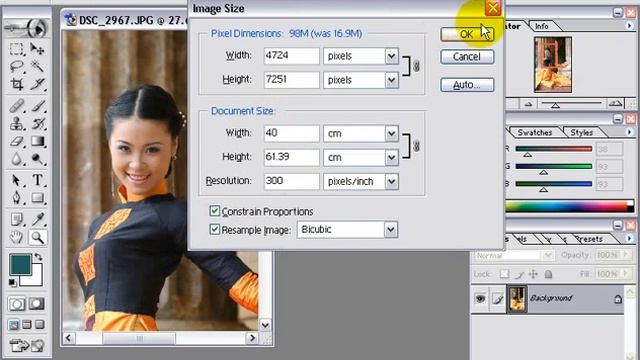This screenshot has height=360, width=640.
Task: Open Bicubic resample method dropdown
Action: tap(390, 229)
